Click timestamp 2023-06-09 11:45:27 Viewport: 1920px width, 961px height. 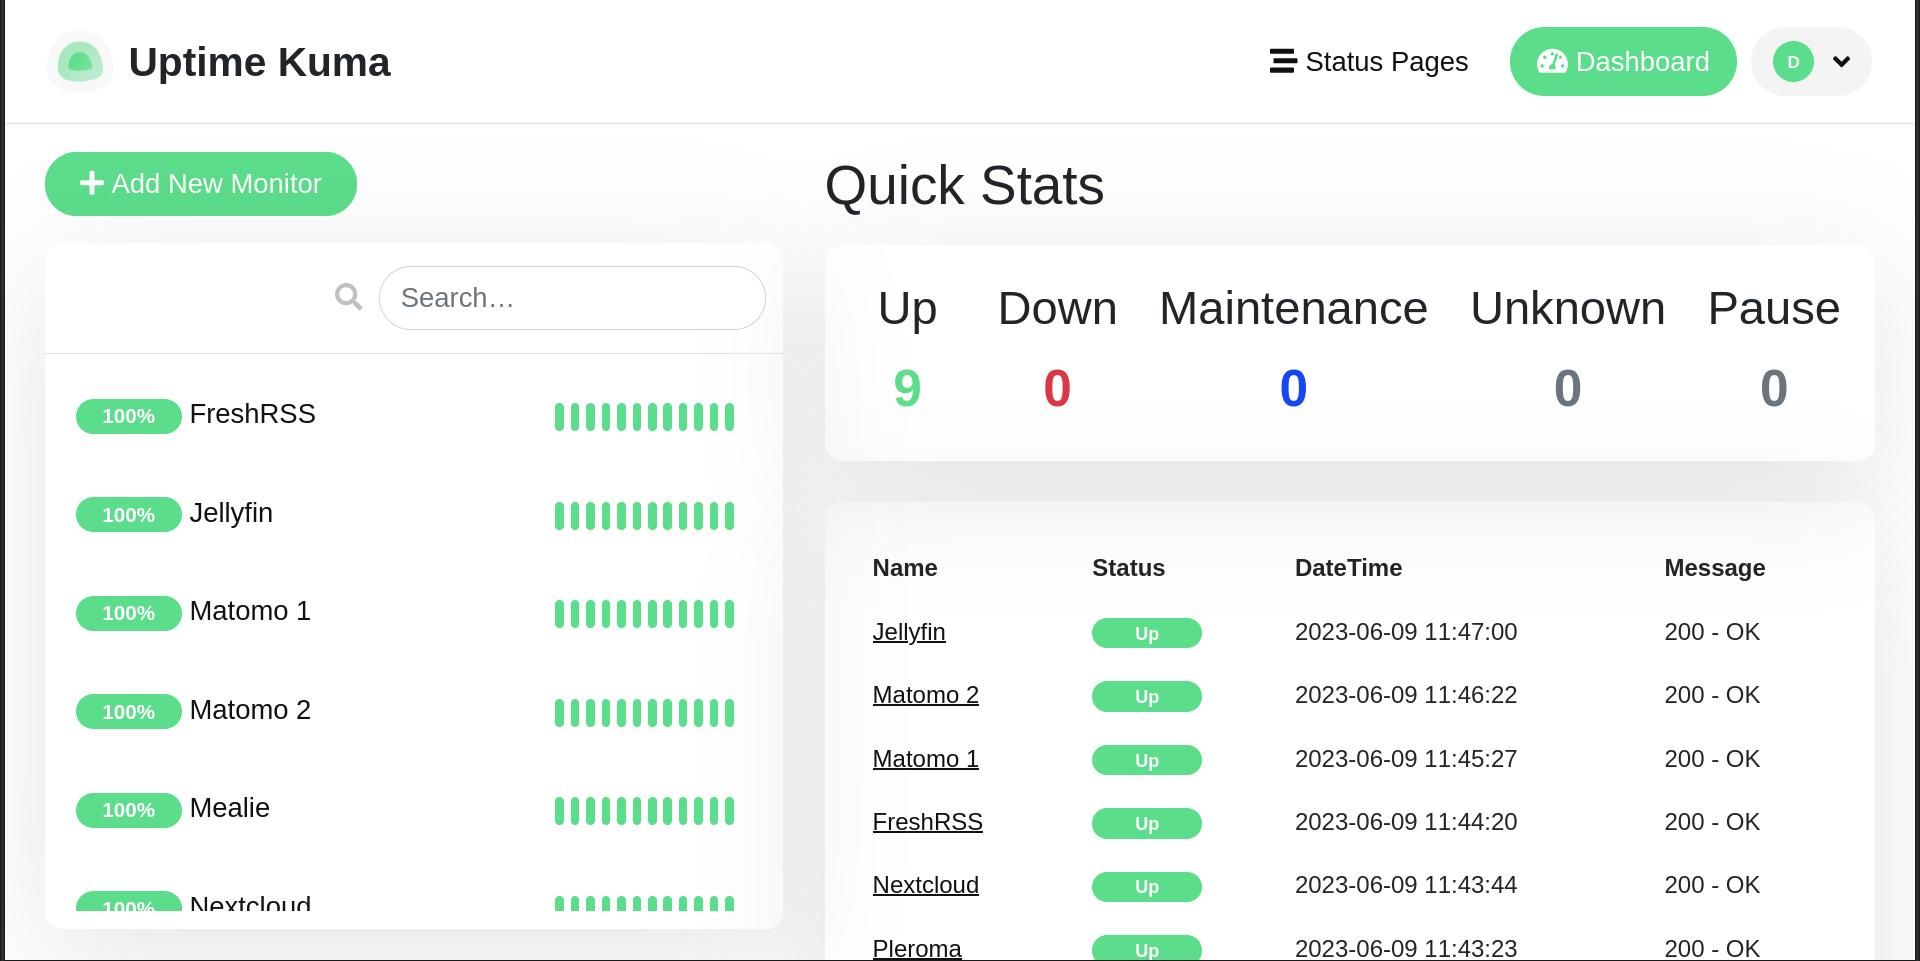(1406, 759)
